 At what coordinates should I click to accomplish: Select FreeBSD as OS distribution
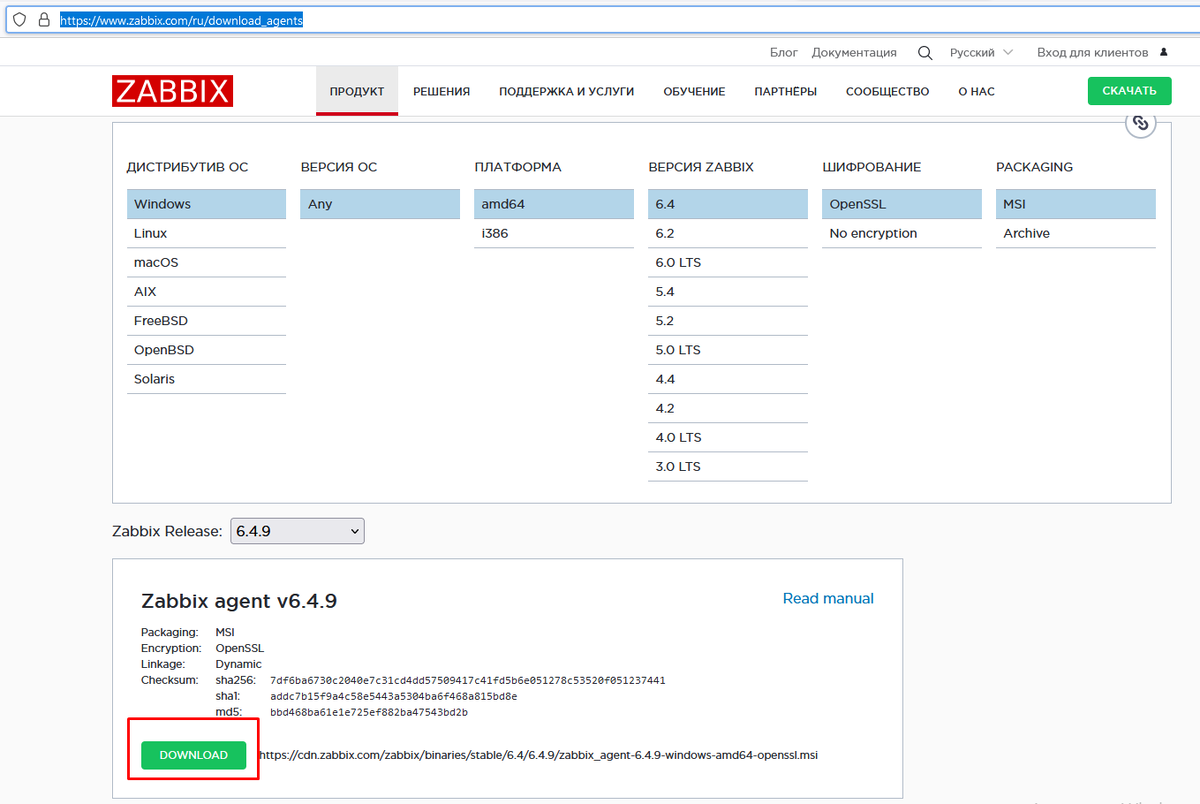pos(206,320)
